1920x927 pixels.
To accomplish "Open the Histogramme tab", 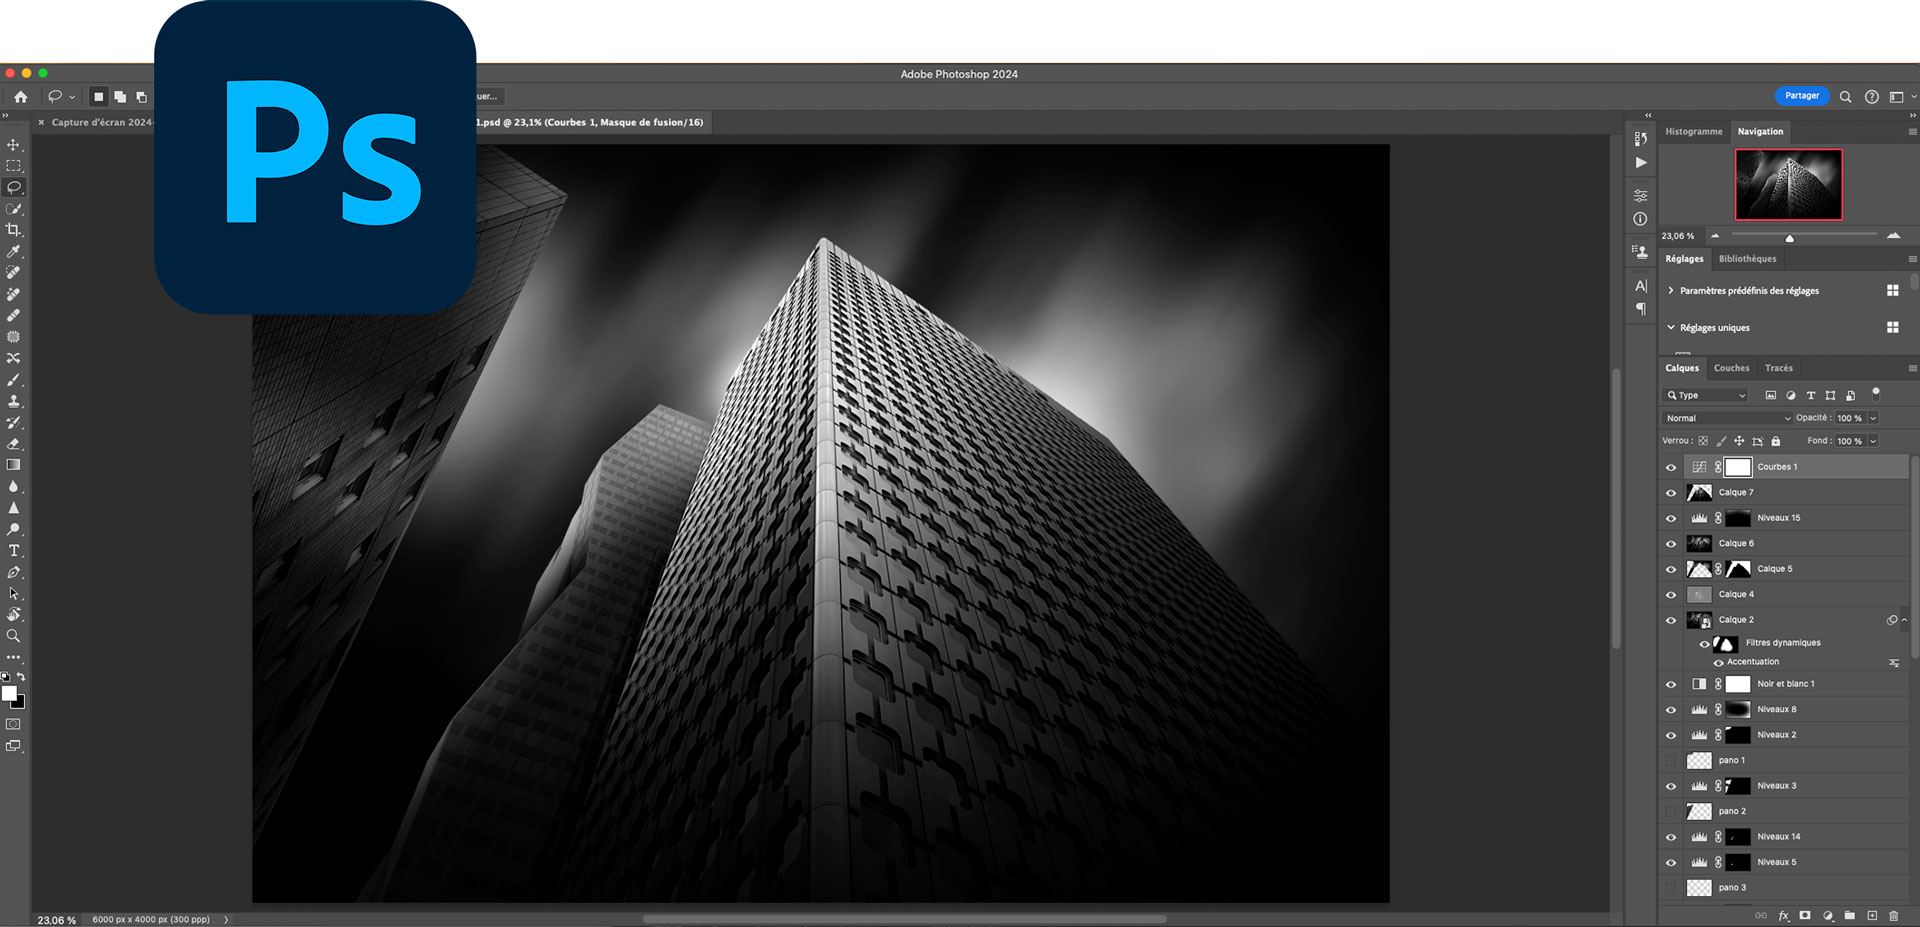I will pyautogui.click(x=1693, y=132).
